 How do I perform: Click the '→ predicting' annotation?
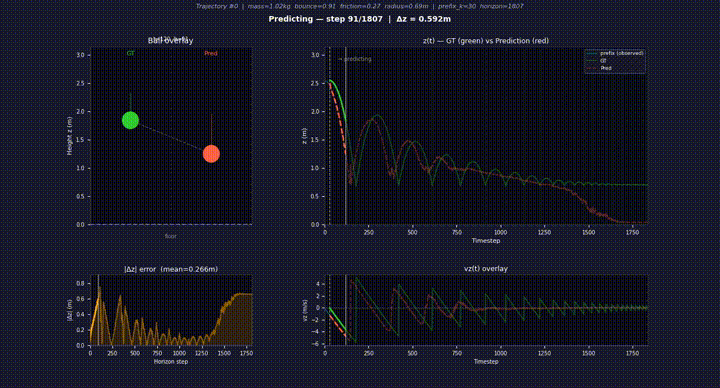[354, 59]
